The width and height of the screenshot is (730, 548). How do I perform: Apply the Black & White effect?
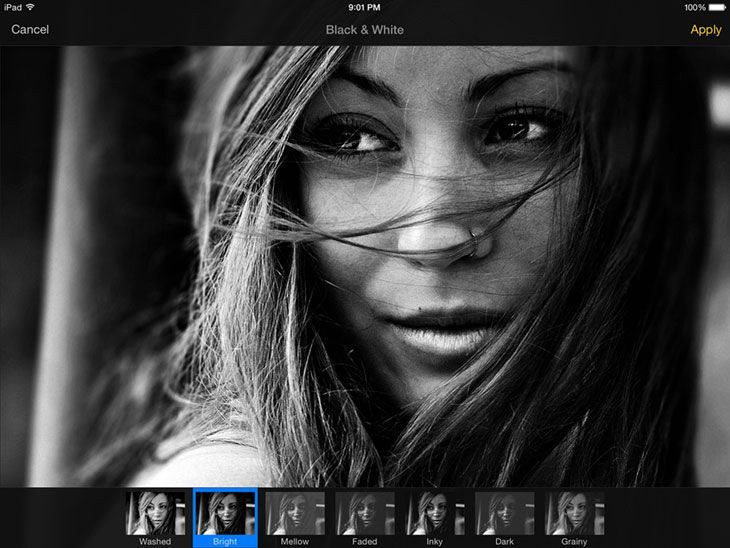click(x=706, y=30)
